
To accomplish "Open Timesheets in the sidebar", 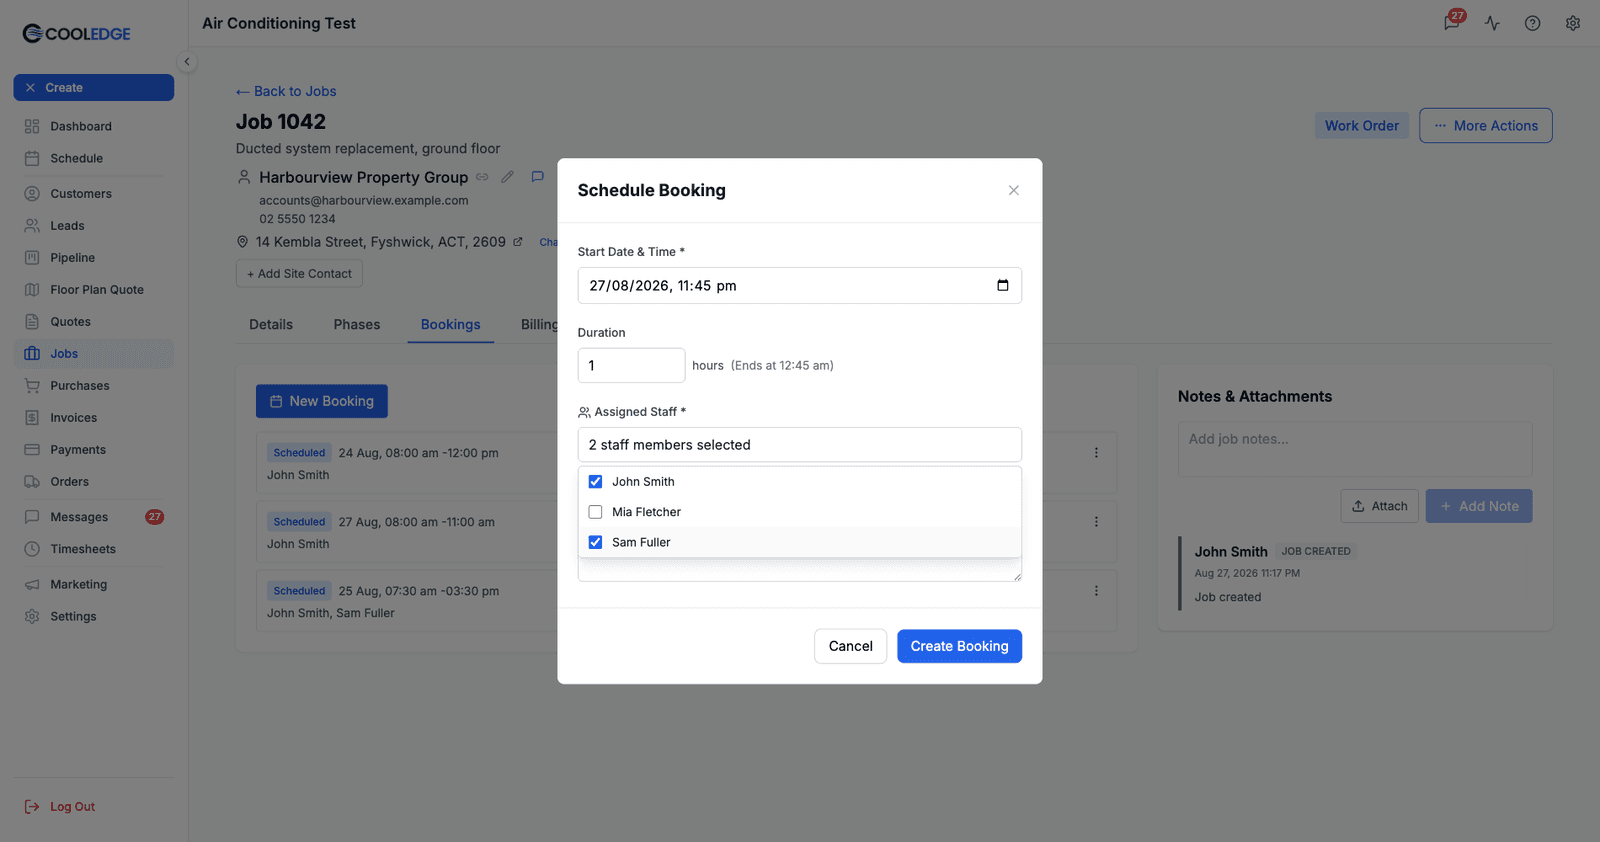I will click(94, 549).
